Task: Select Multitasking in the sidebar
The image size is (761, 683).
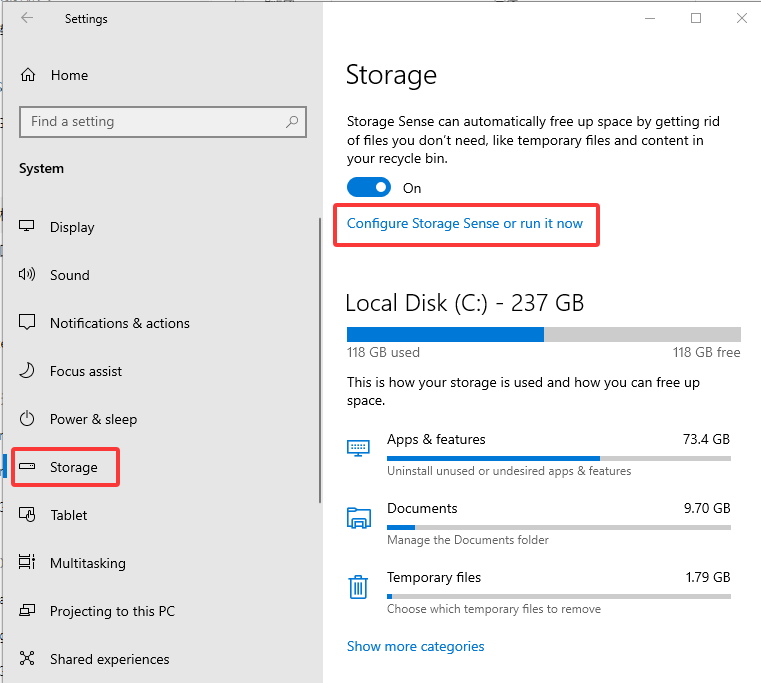Action: 88,563
